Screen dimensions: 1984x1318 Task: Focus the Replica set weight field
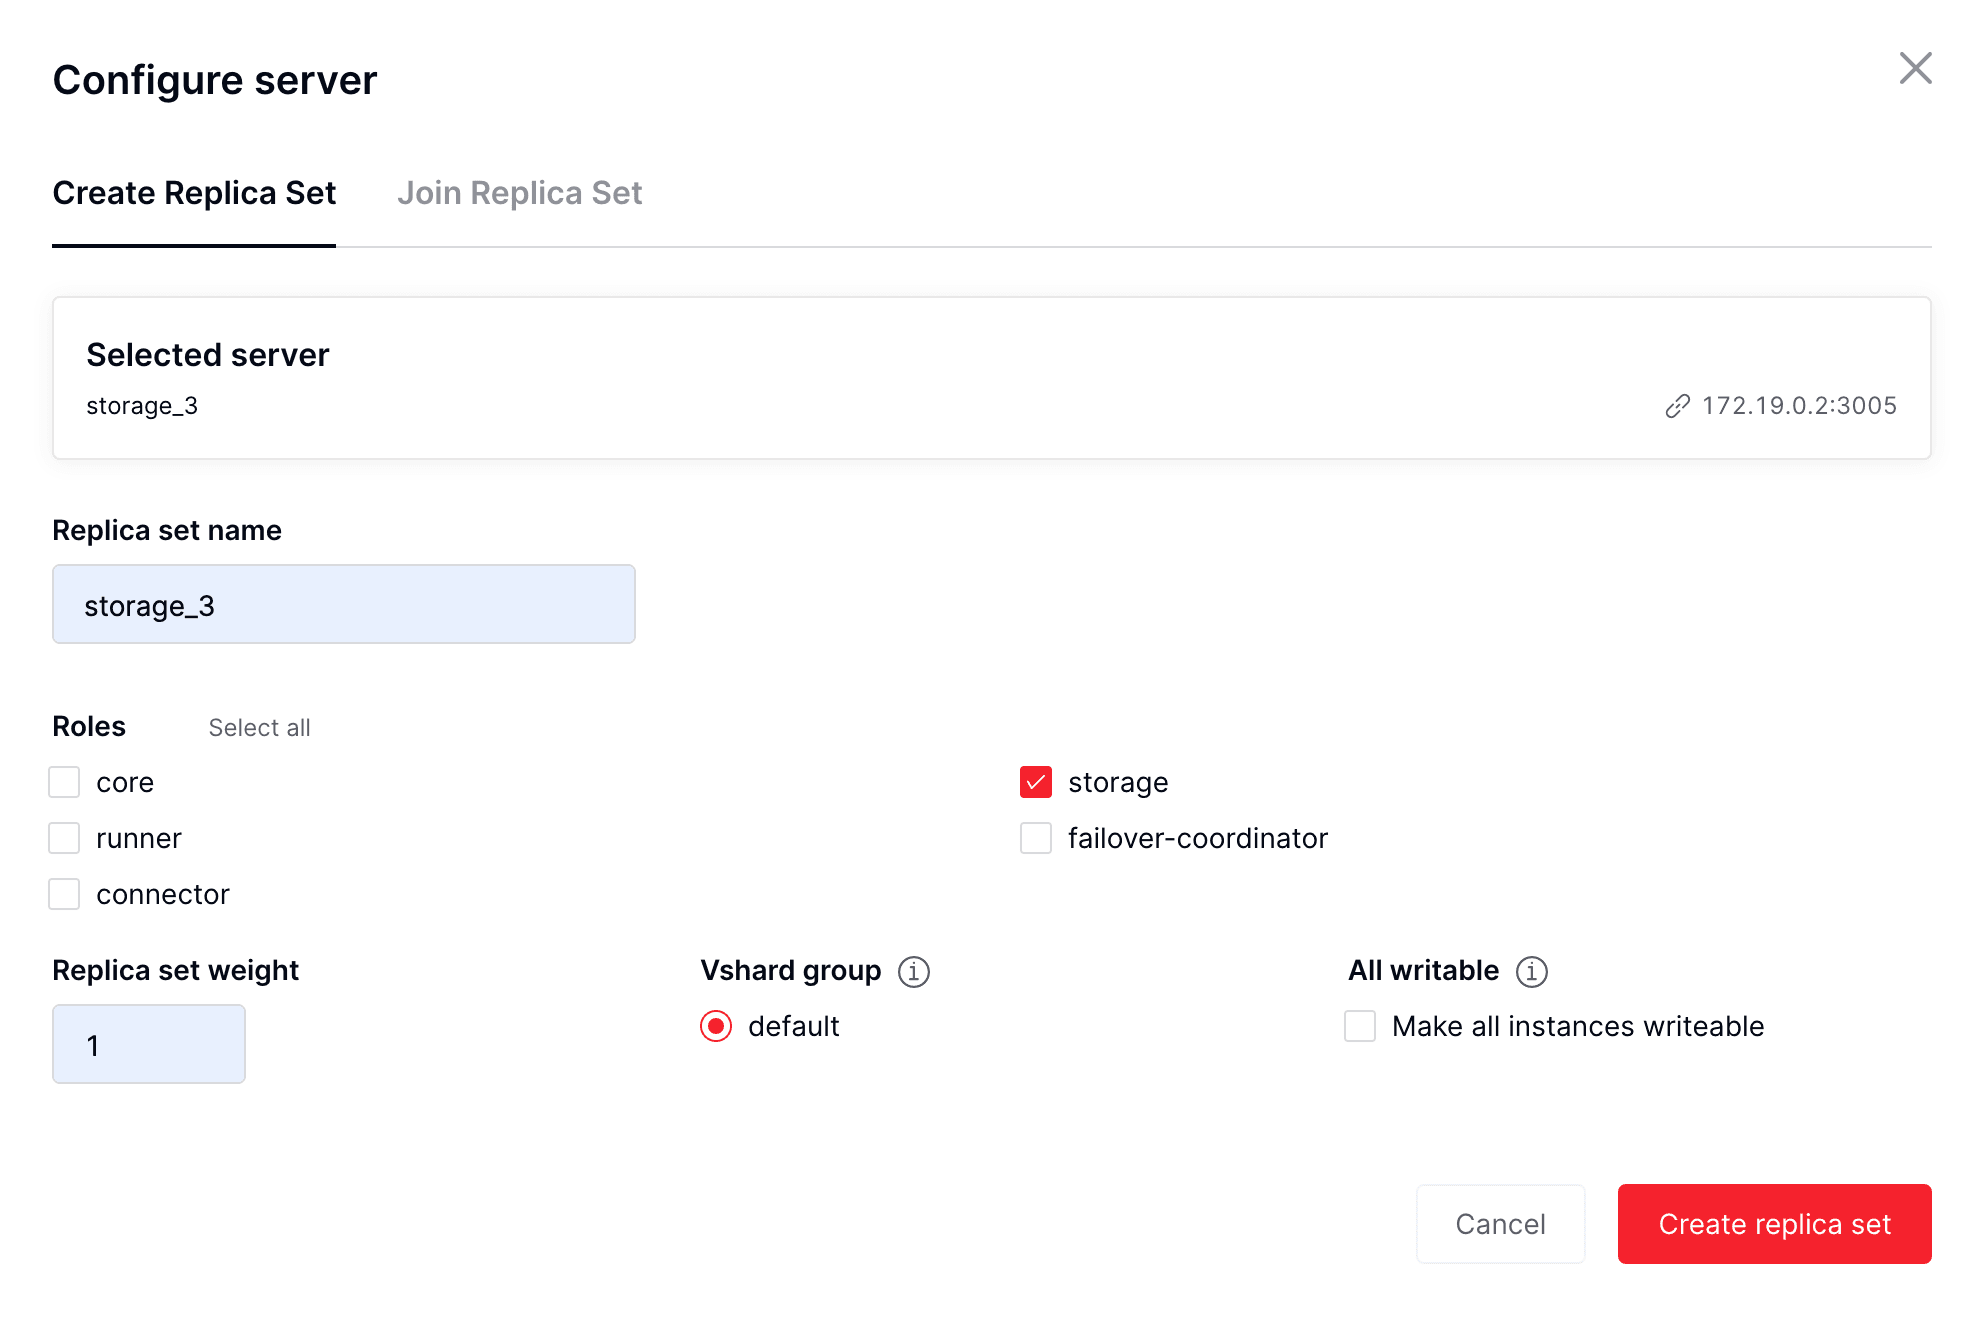[x=149, y=1044]
